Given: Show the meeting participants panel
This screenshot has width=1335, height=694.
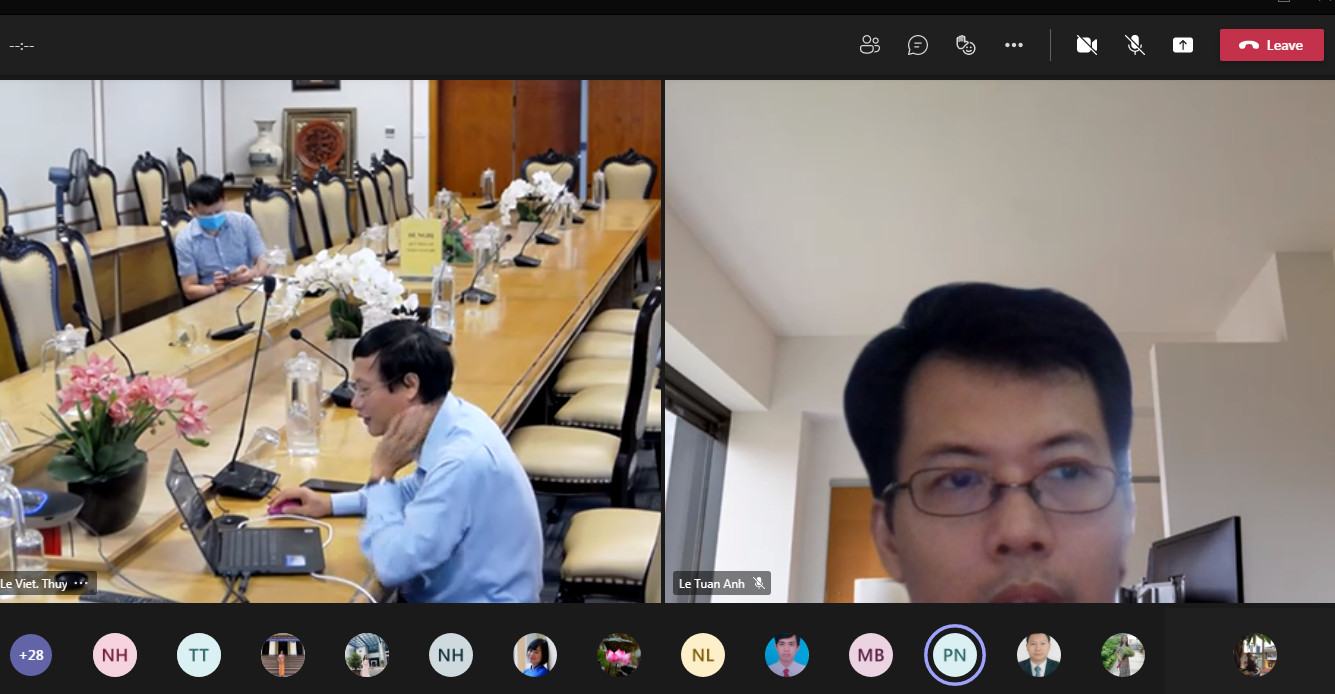Looking at the screenshot, I should (x=869, y=45).
